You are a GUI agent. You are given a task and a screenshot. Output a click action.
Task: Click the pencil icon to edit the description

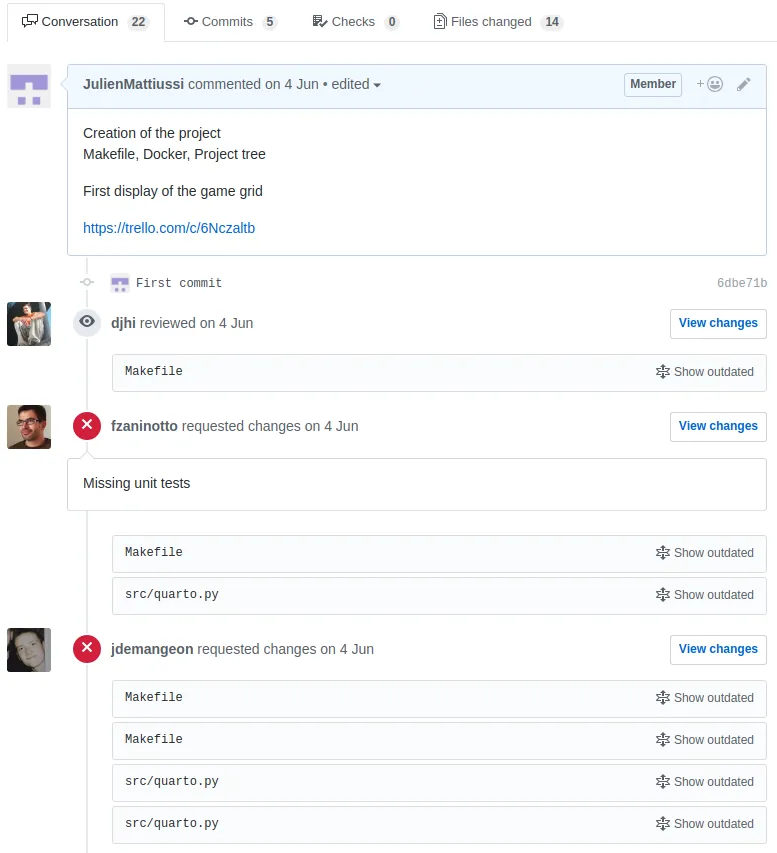coord(743,84)
